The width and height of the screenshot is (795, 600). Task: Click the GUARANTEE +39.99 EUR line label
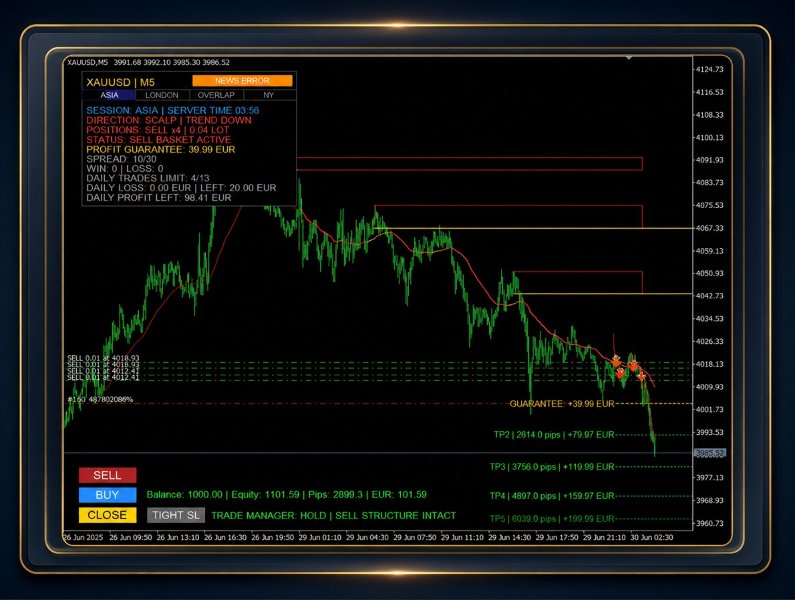pyautogui.click(x=562, y=404)
